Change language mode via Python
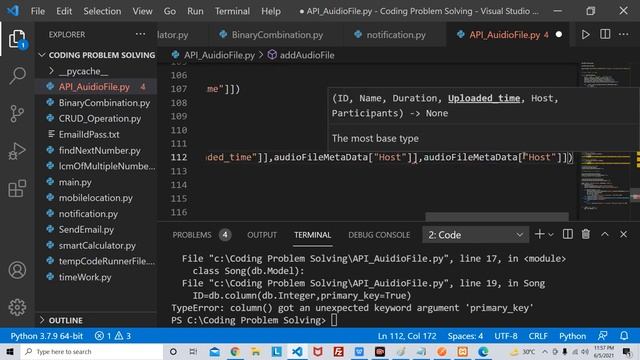 click(572, 336)
